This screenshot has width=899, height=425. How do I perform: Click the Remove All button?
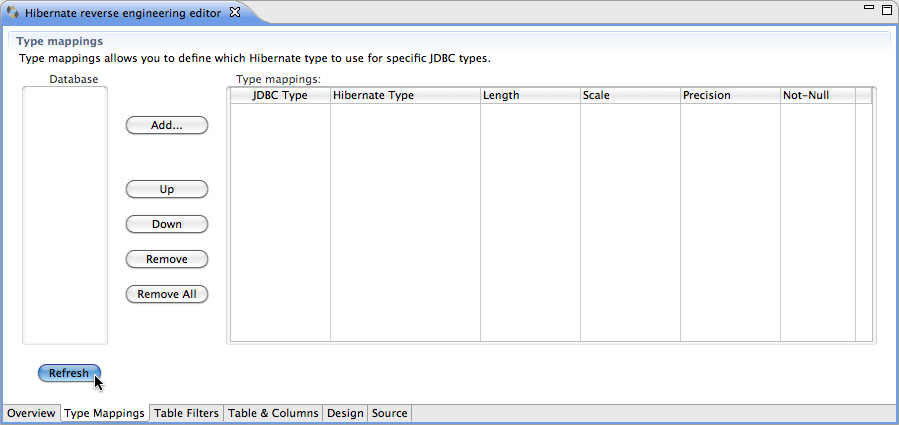pos(167,294)
